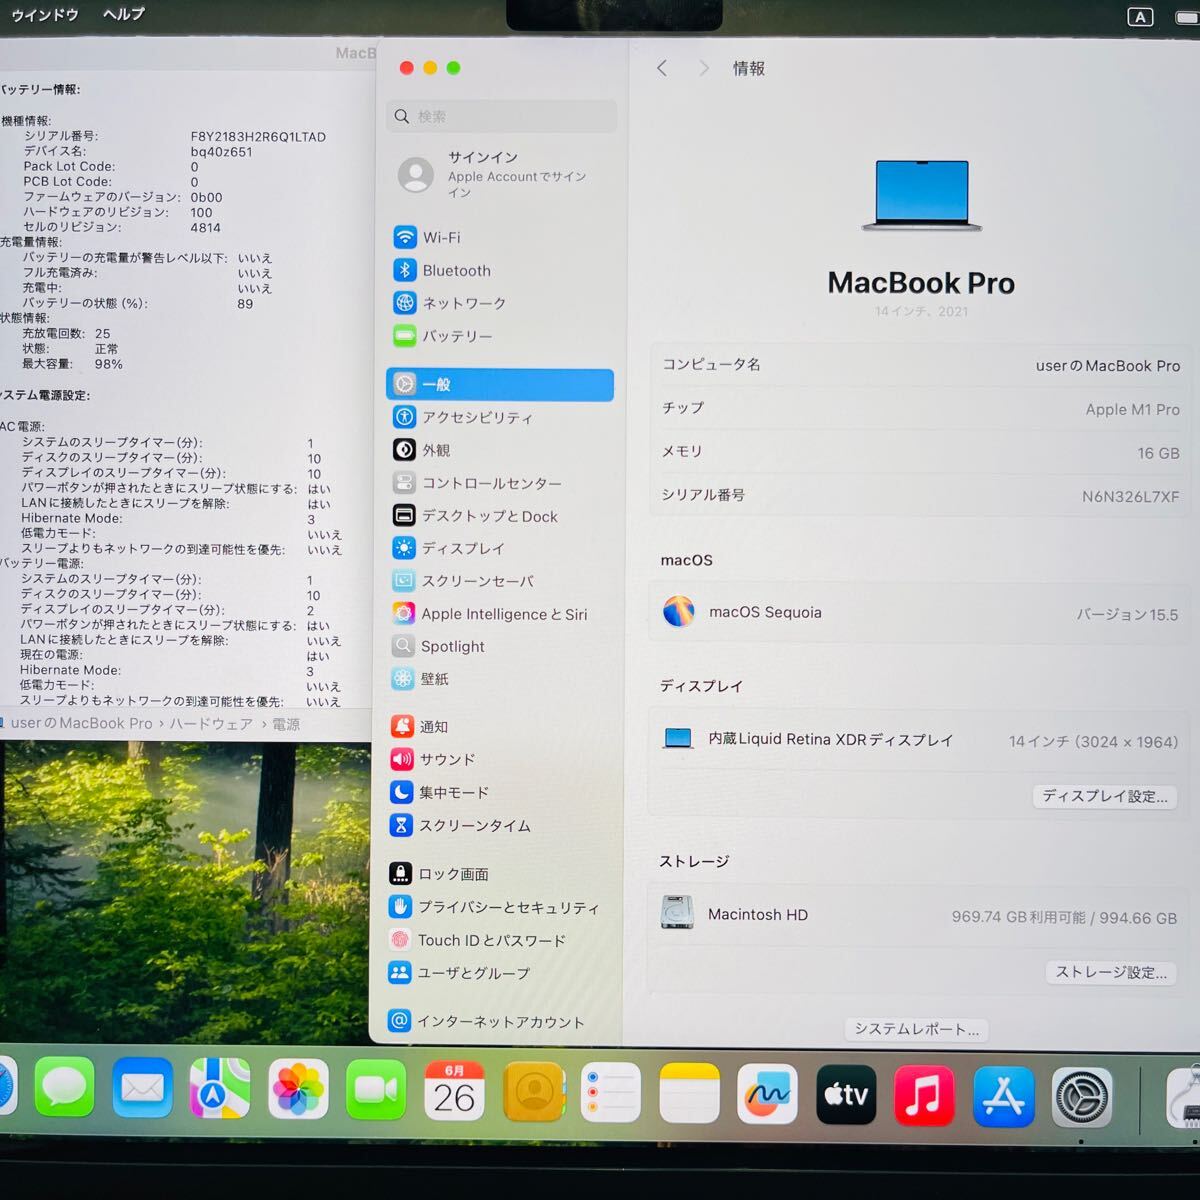The width and height of the screenshot is (1200, 1200).
Task: Click the MacBook Pro laptop image
Action: tap(921, 197)
